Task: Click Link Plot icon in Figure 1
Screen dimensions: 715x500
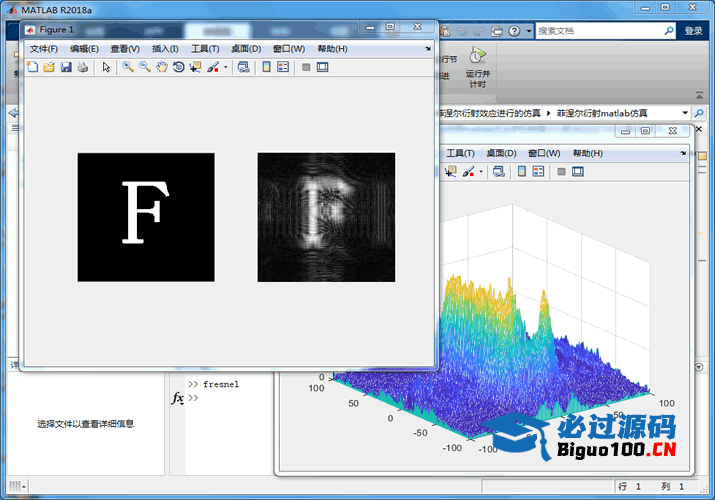Action: pos(244,67)
